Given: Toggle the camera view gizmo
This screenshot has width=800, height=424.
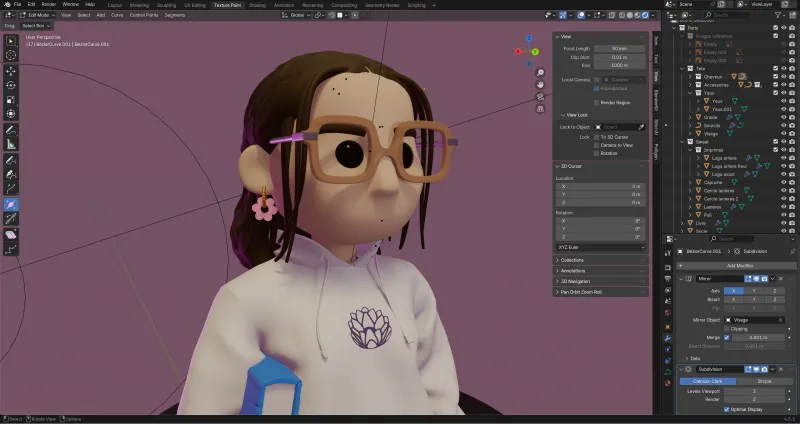Looking at the screenshot, I should (x=540, y=97).
